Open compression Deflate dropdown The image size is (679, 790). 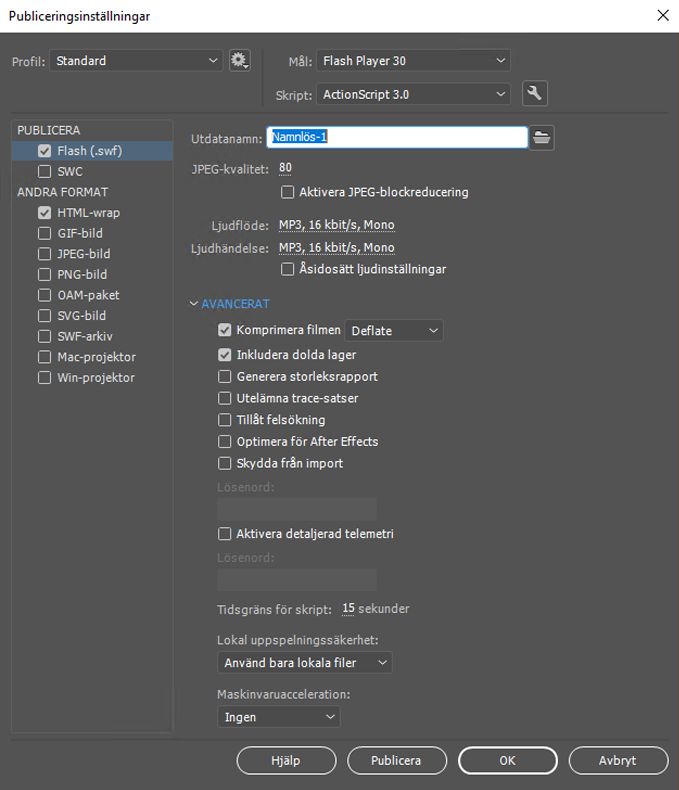(394, 331)
